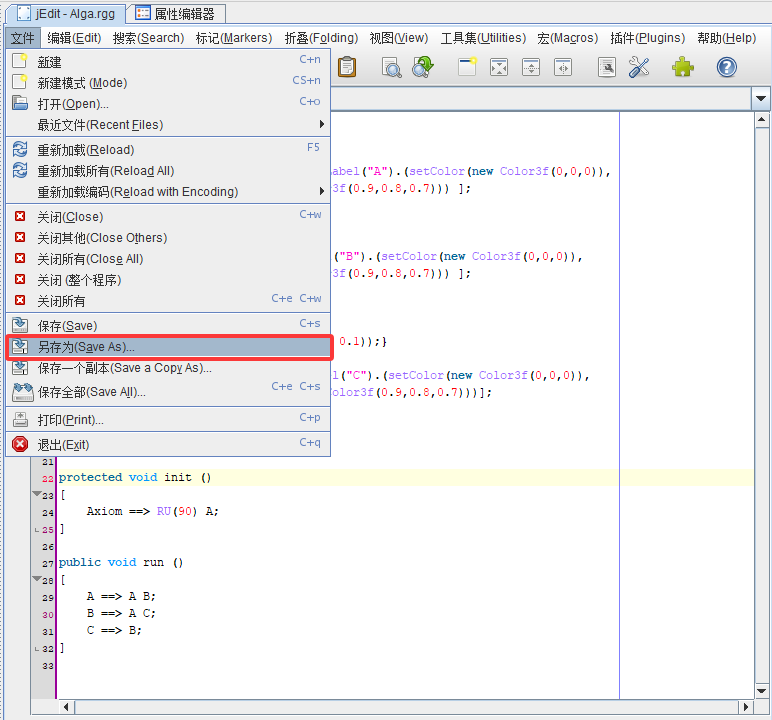This screenshot has width=772, height=720.
Task: Click the vertical scrollbar down arrow
Action: (762, 690)
